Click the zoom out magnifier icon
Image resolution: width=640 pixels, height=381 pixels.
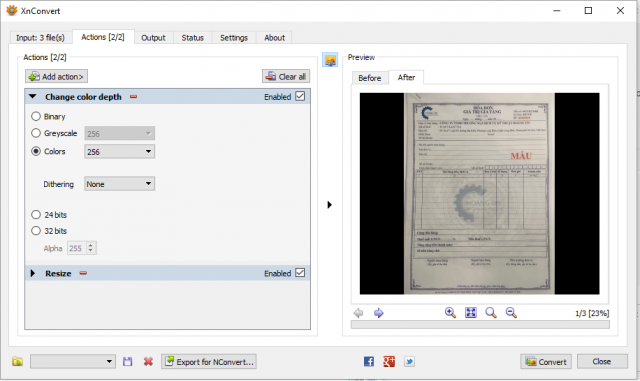coord(511,313)
